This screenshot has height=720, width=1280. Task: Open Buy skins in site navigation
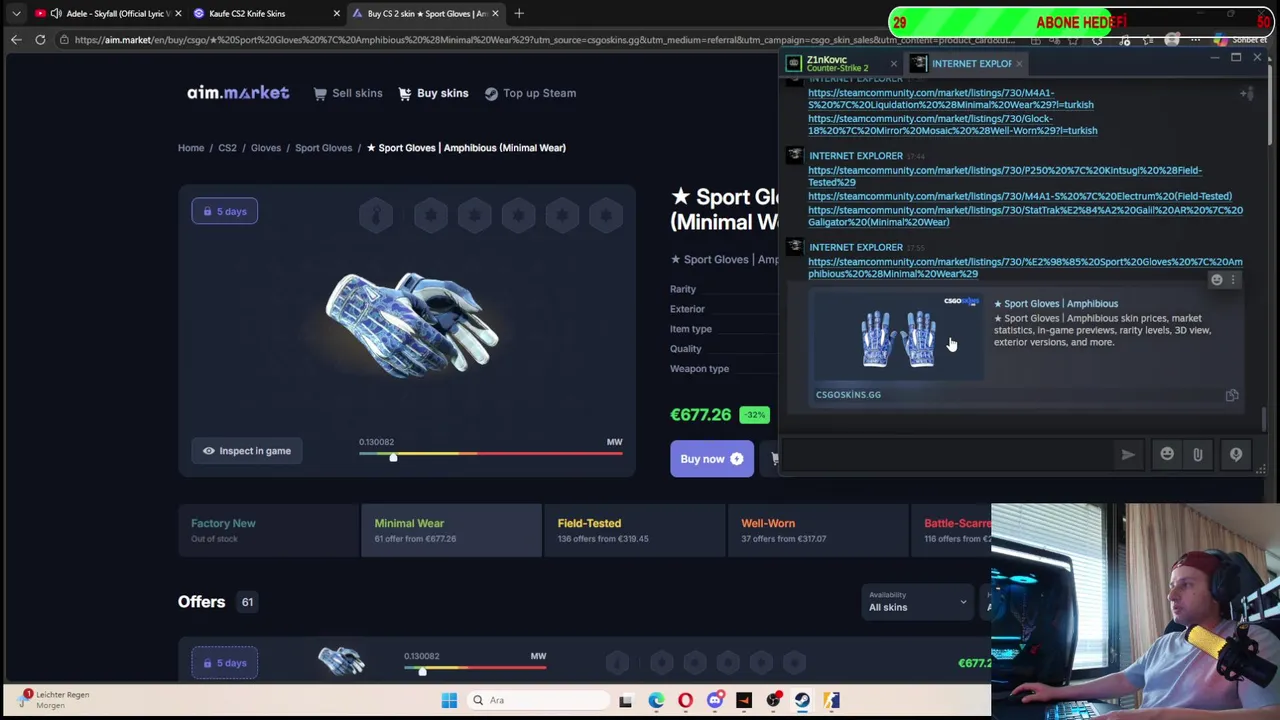coord(433,93)
